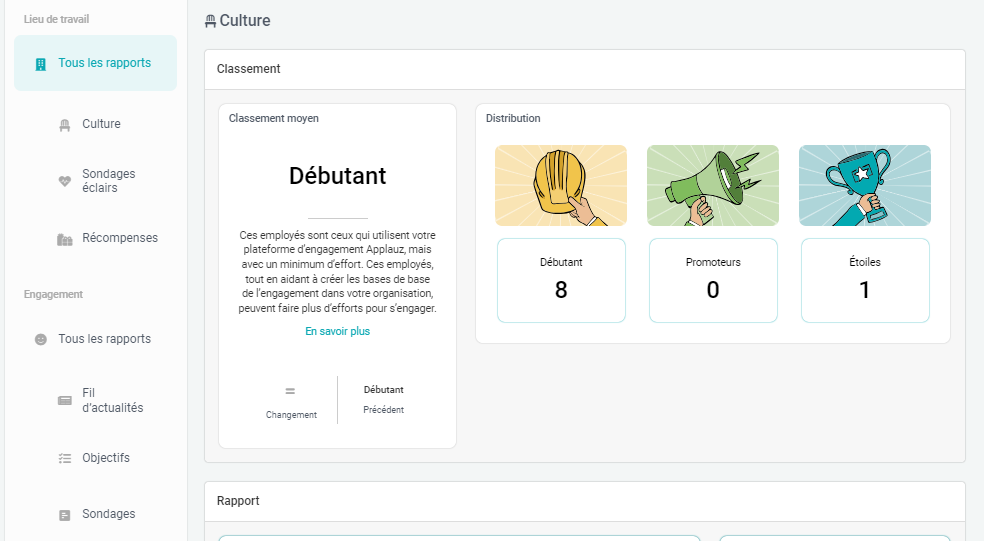984x541 pixels.
Task: Follow the En savoir plus link
Action: point(337,331)
